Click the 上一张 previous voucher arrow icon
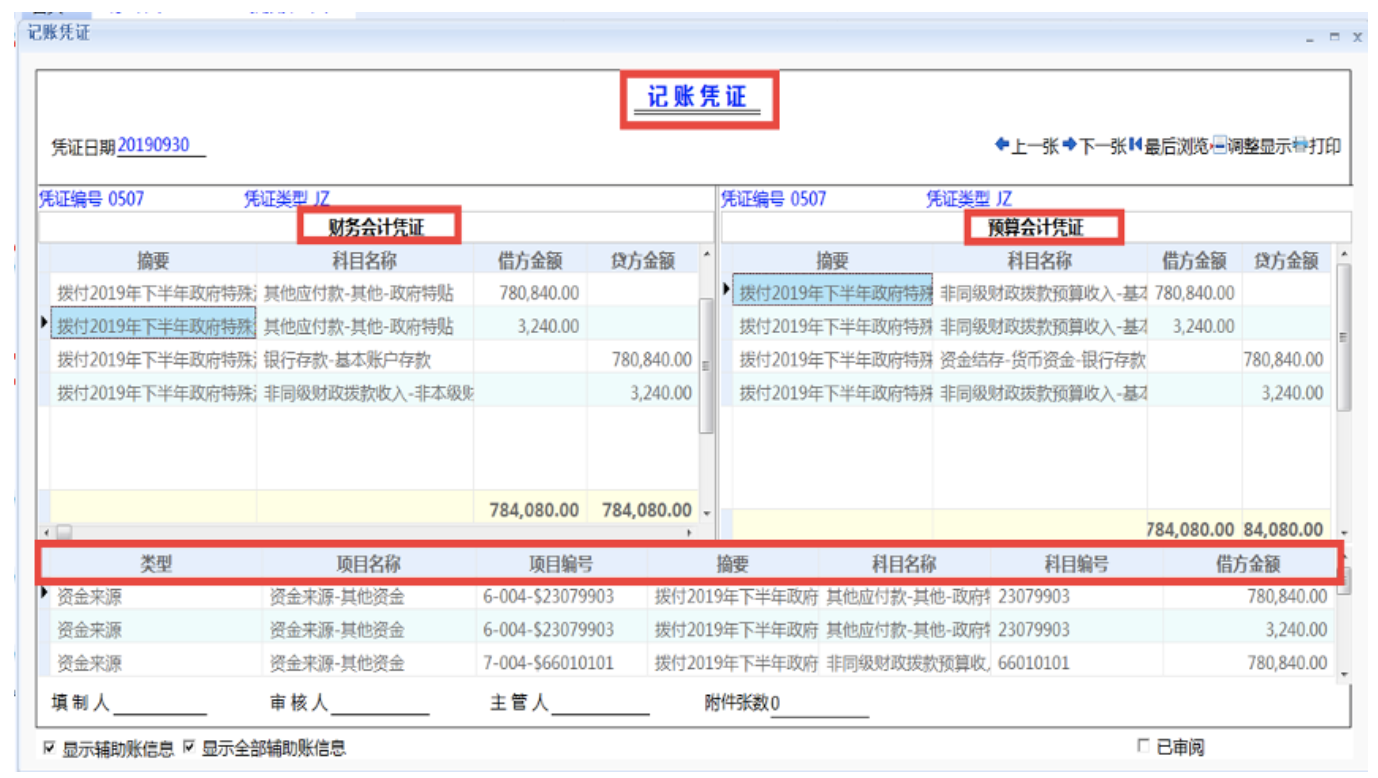 [1002, 145]
